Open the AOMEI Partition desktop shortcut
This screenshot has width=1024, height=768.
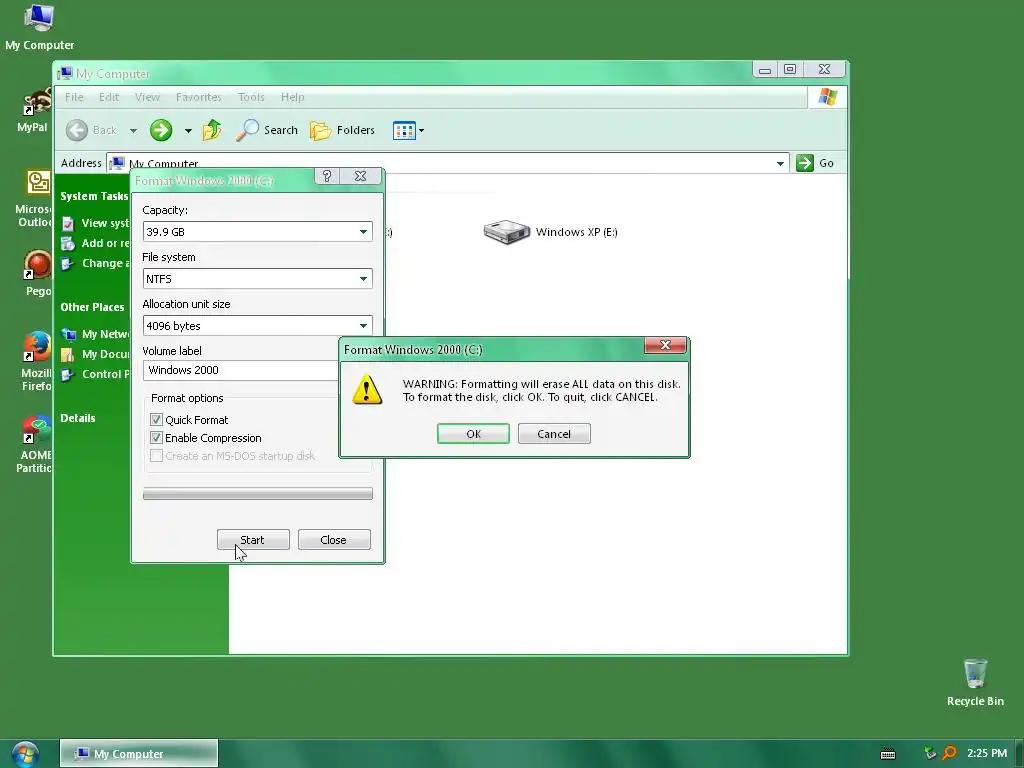[35, 444]
